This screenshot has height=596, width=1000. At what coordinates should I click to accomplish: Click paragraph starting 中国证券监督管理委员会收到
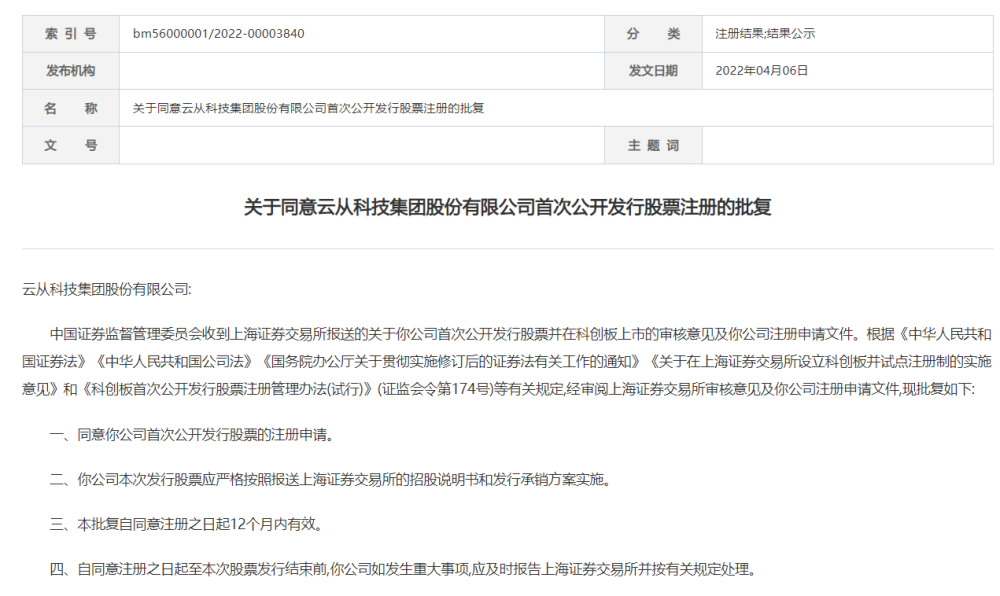tap(507, 361)
